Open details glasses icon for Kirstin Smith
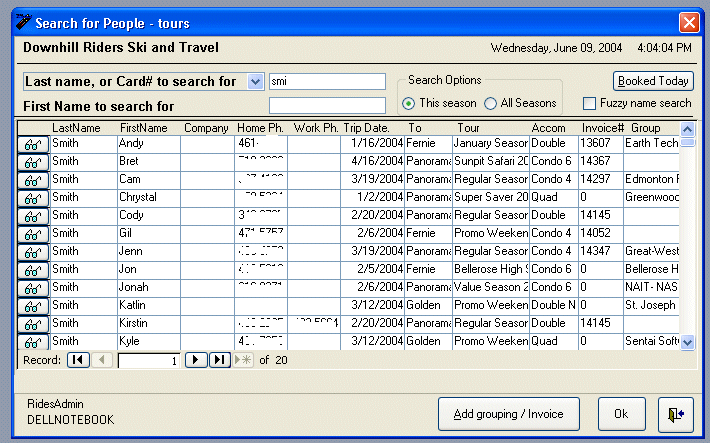This screenshot has width=710, height=443. [33, 324]
